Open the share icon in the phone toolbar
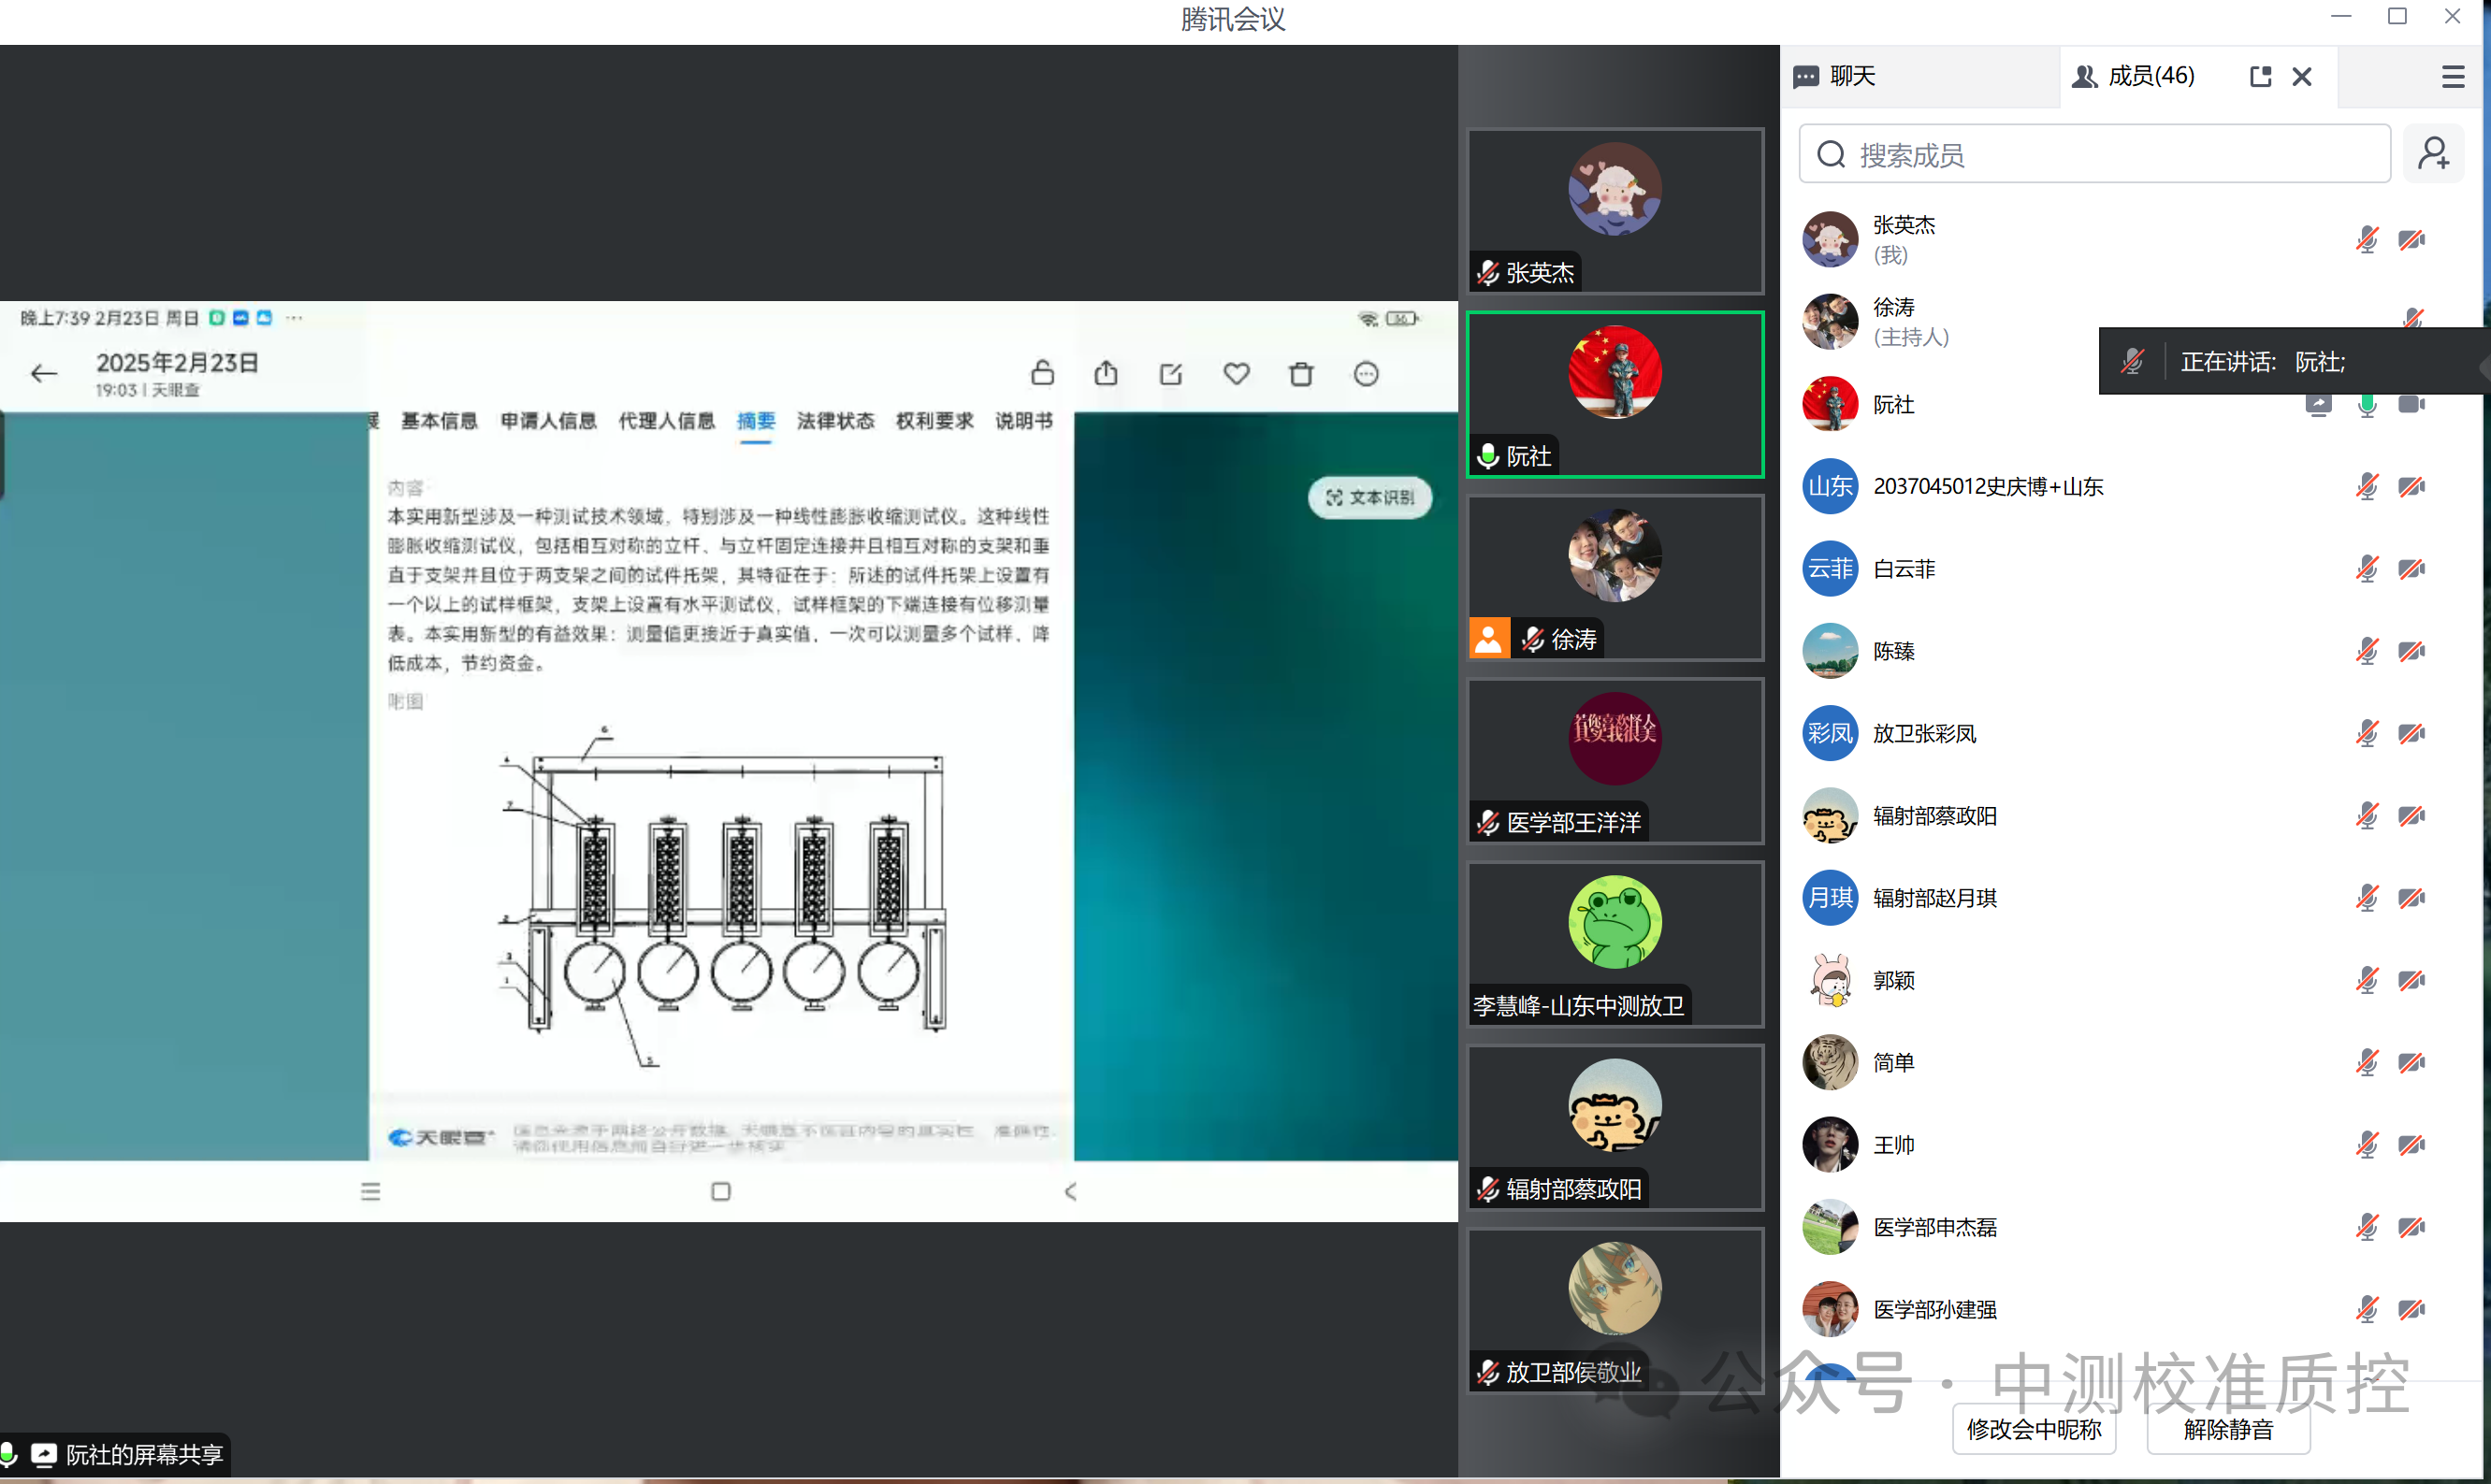 tap(1105, 373)
